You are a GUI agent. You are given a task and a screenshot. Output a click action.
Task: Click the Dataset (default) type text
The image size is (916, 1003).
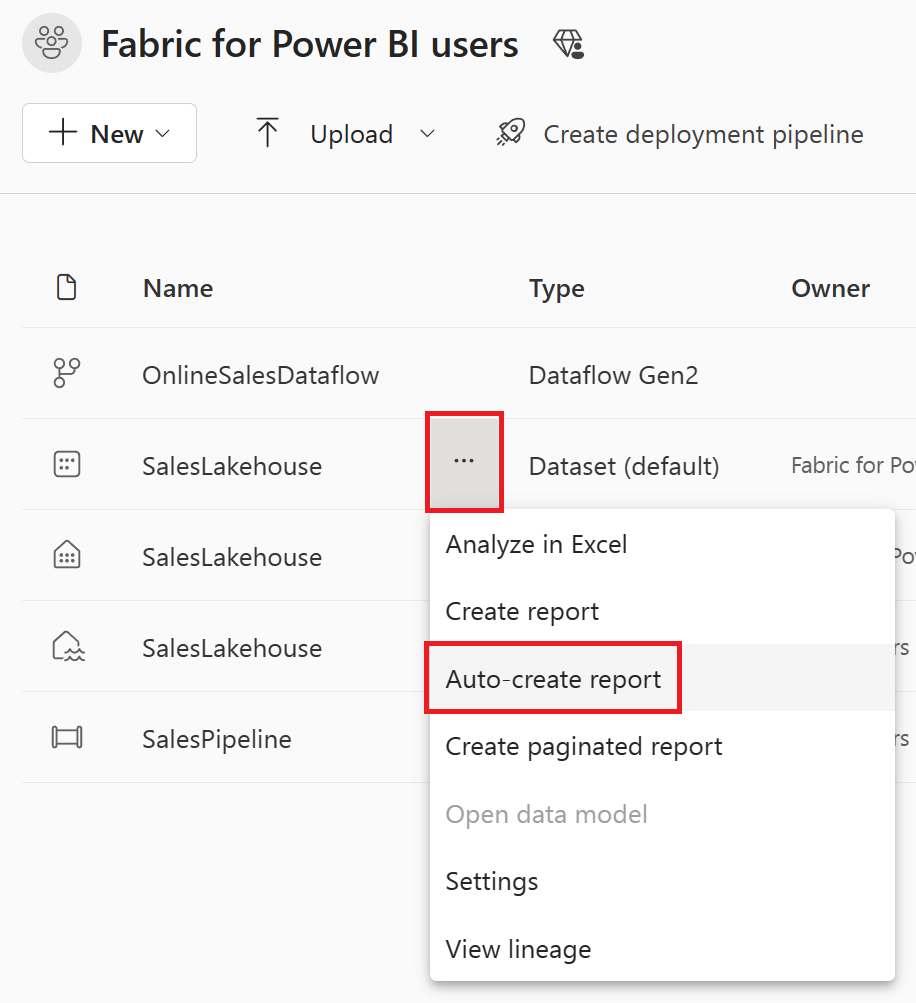click(624, 466)
